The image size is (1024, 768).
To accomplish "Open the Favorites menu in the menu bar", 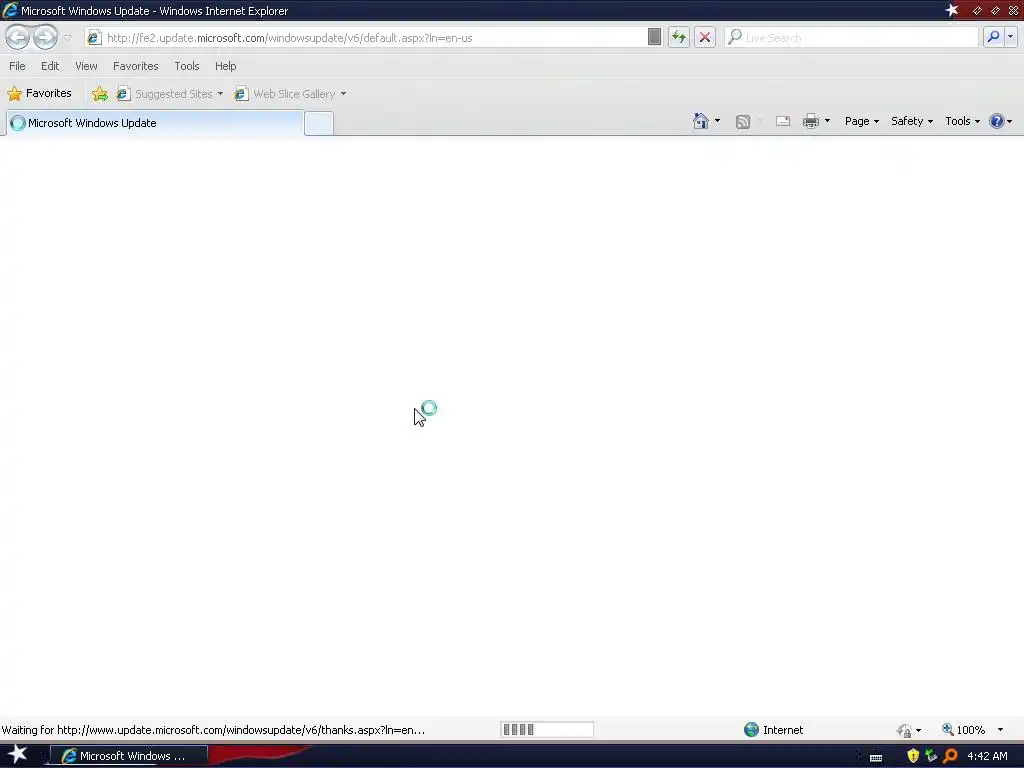I will click(135, 66).
